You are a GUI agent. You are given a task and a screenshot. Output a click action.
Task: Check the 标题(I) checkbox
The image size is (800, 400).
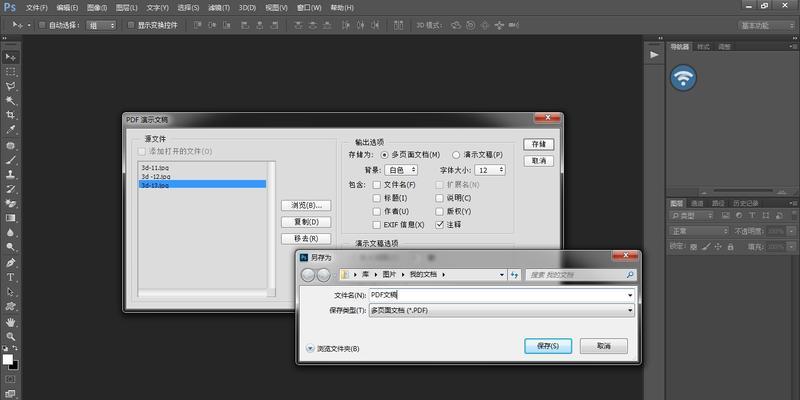pos(377,198)
